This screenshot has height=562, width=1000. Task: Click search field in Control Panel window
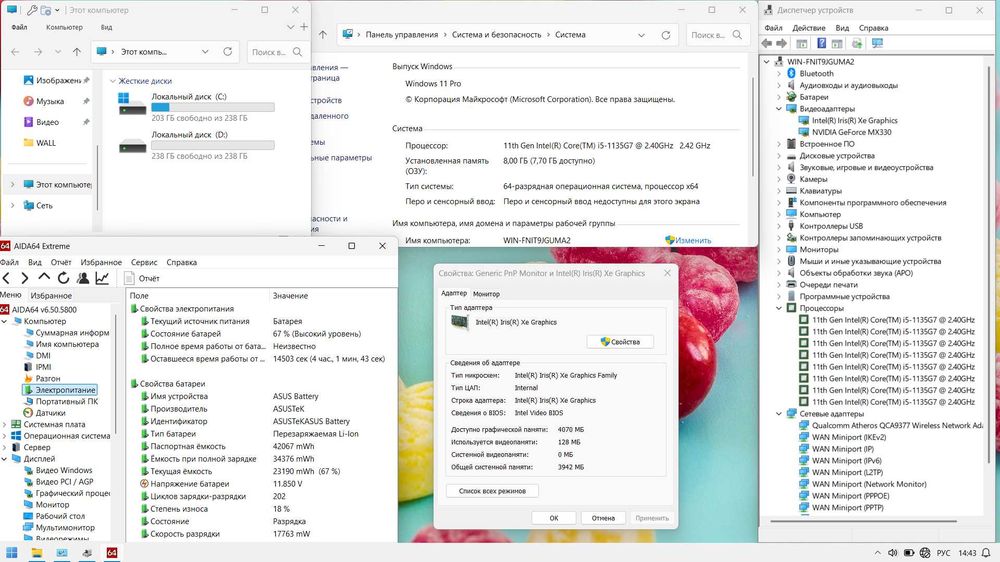click(717, 35)
